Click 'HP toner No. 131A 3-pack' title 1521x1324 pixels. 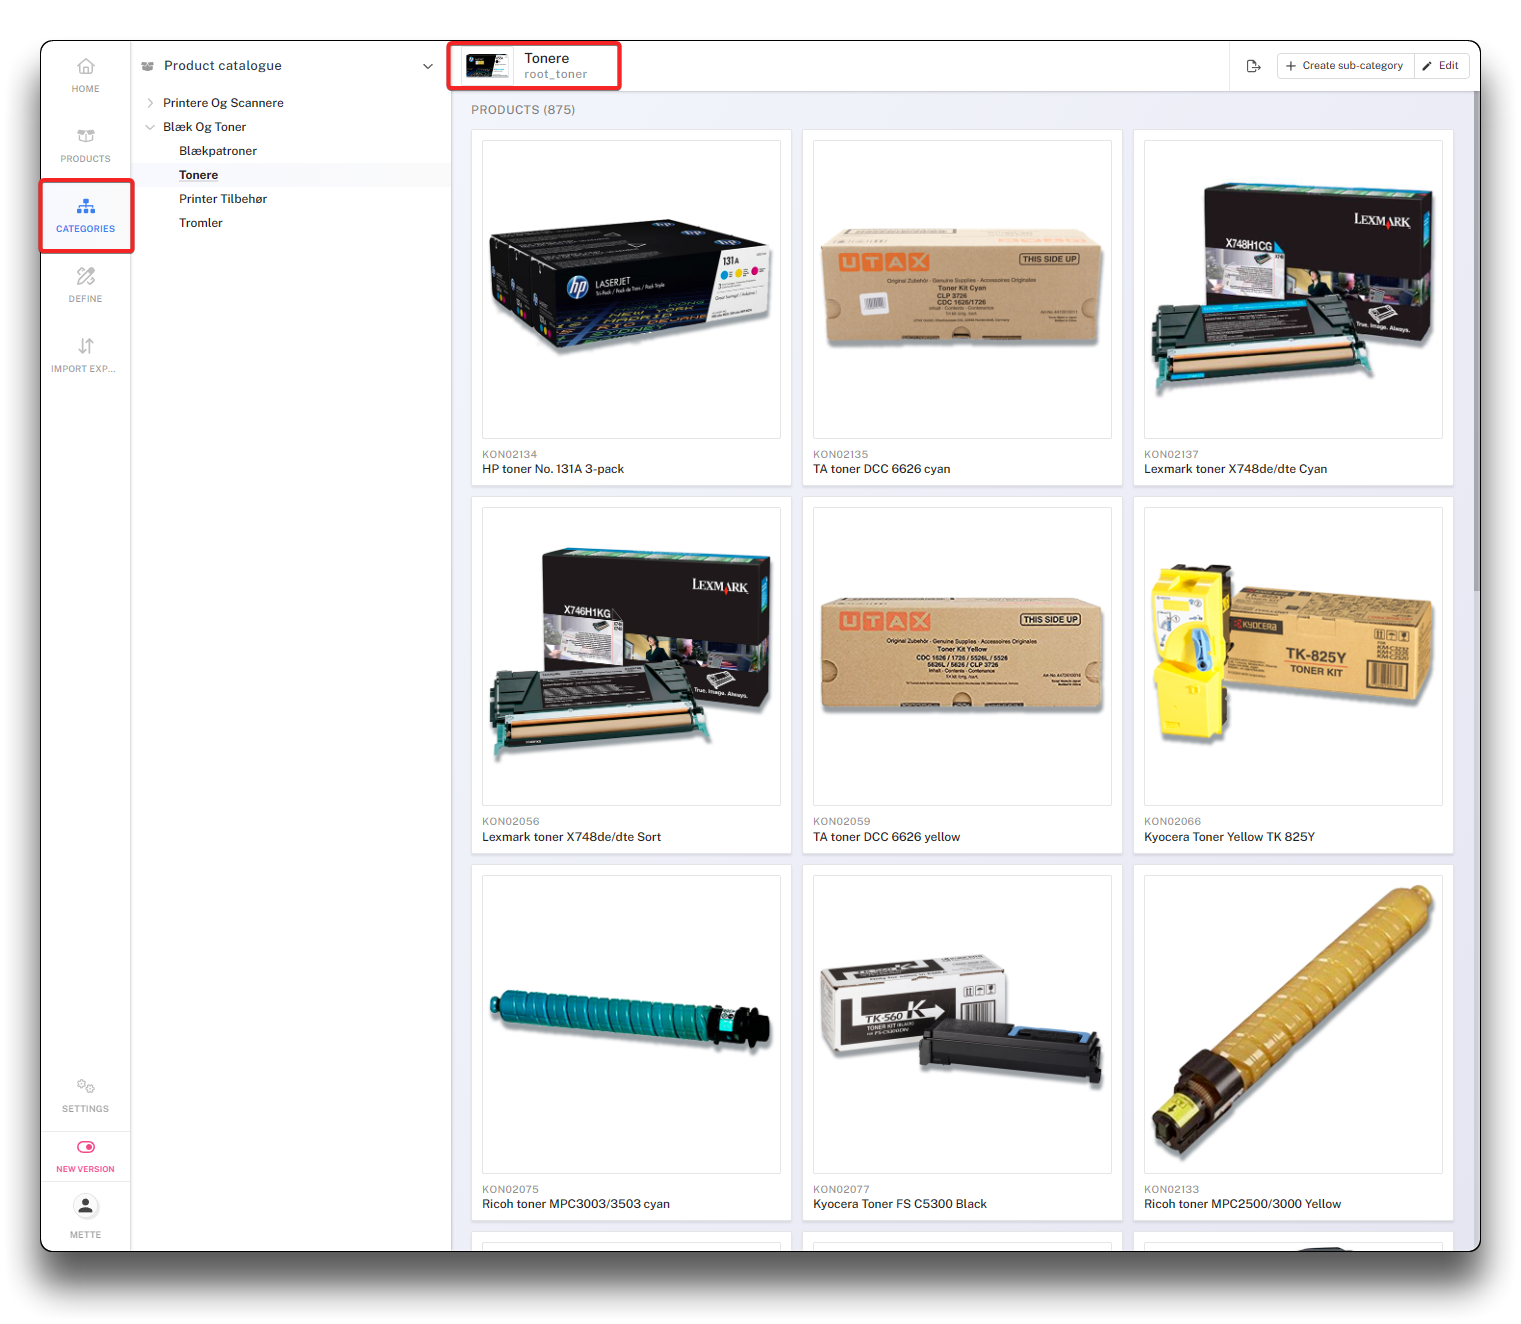pos(553,469)
